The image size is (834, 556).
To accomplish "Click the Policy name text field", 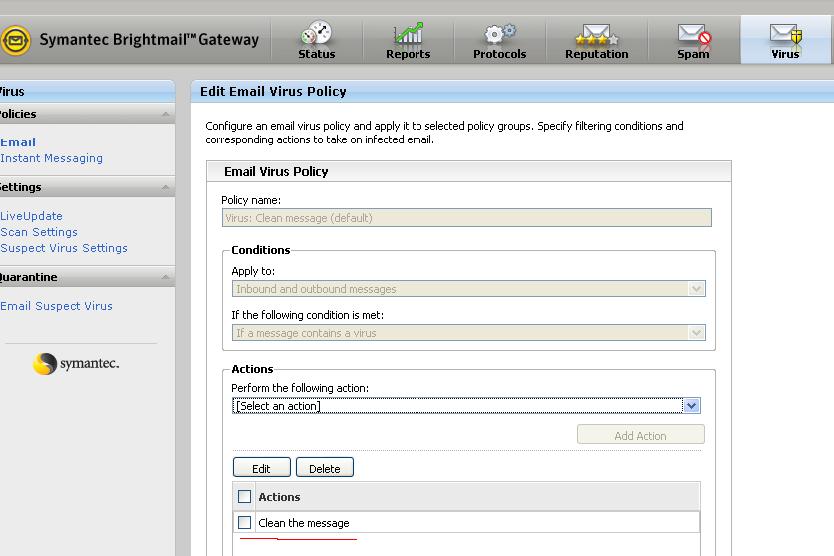I will [x=466, y=218].
